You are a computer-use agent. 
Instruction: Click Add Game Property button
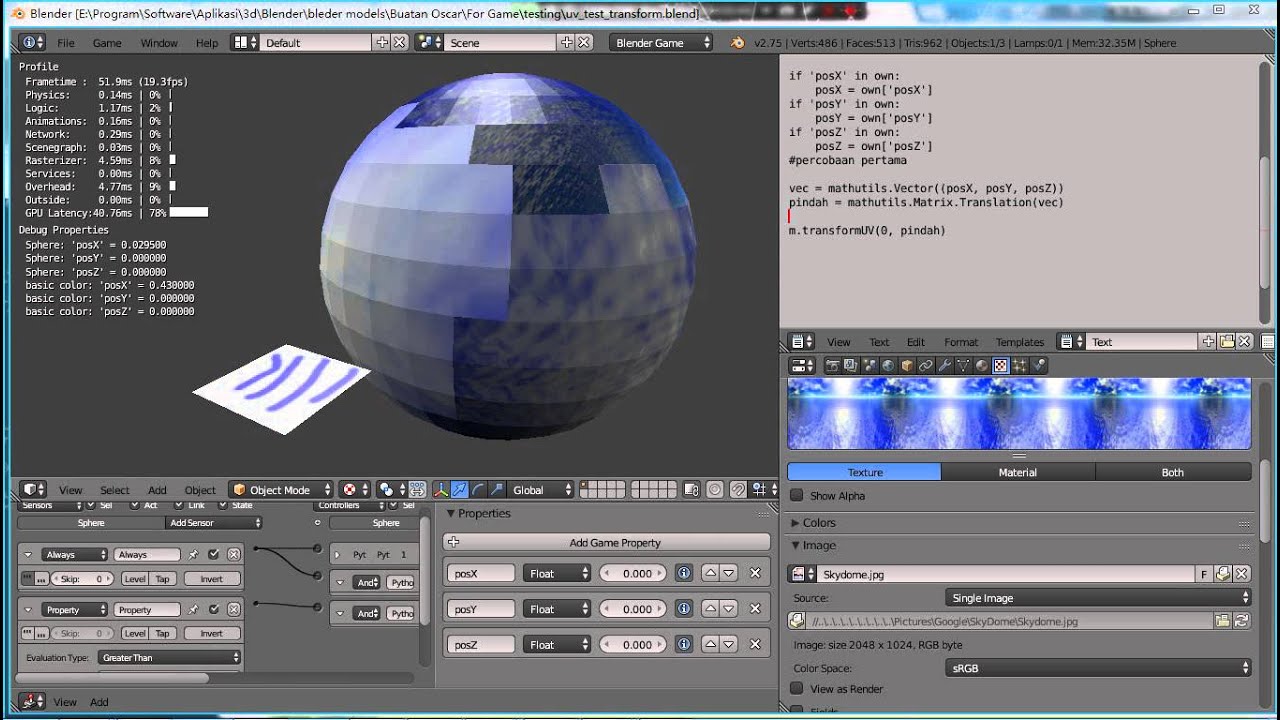coord(606,543)
